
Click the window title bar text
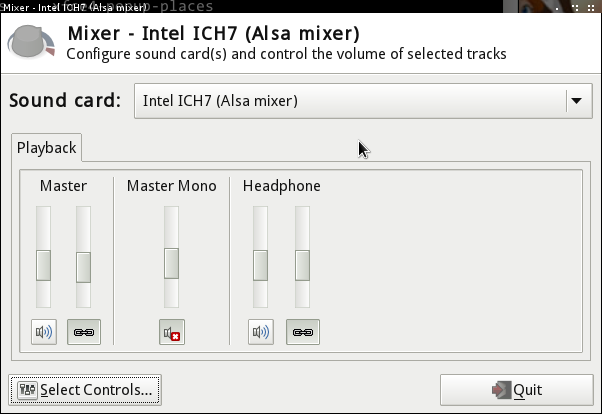74,7
